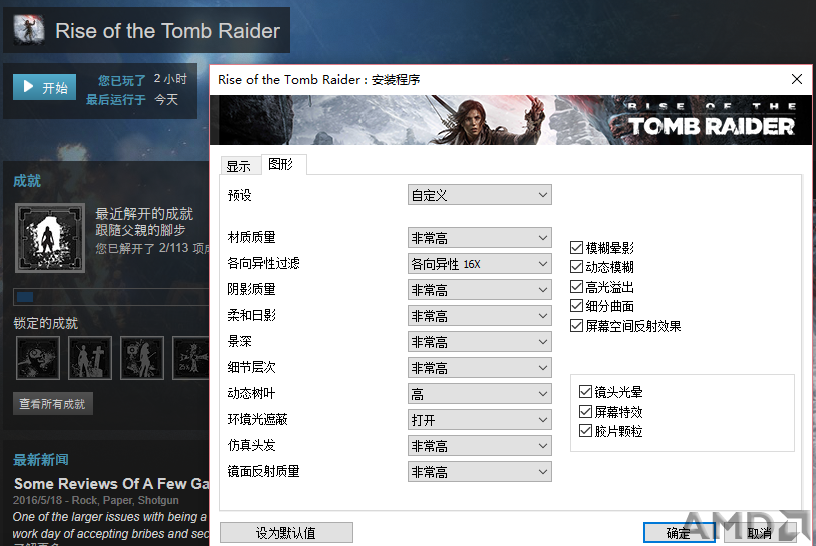
Task: Open the 细节层次 dropdown
Action: tap(479, 367)
